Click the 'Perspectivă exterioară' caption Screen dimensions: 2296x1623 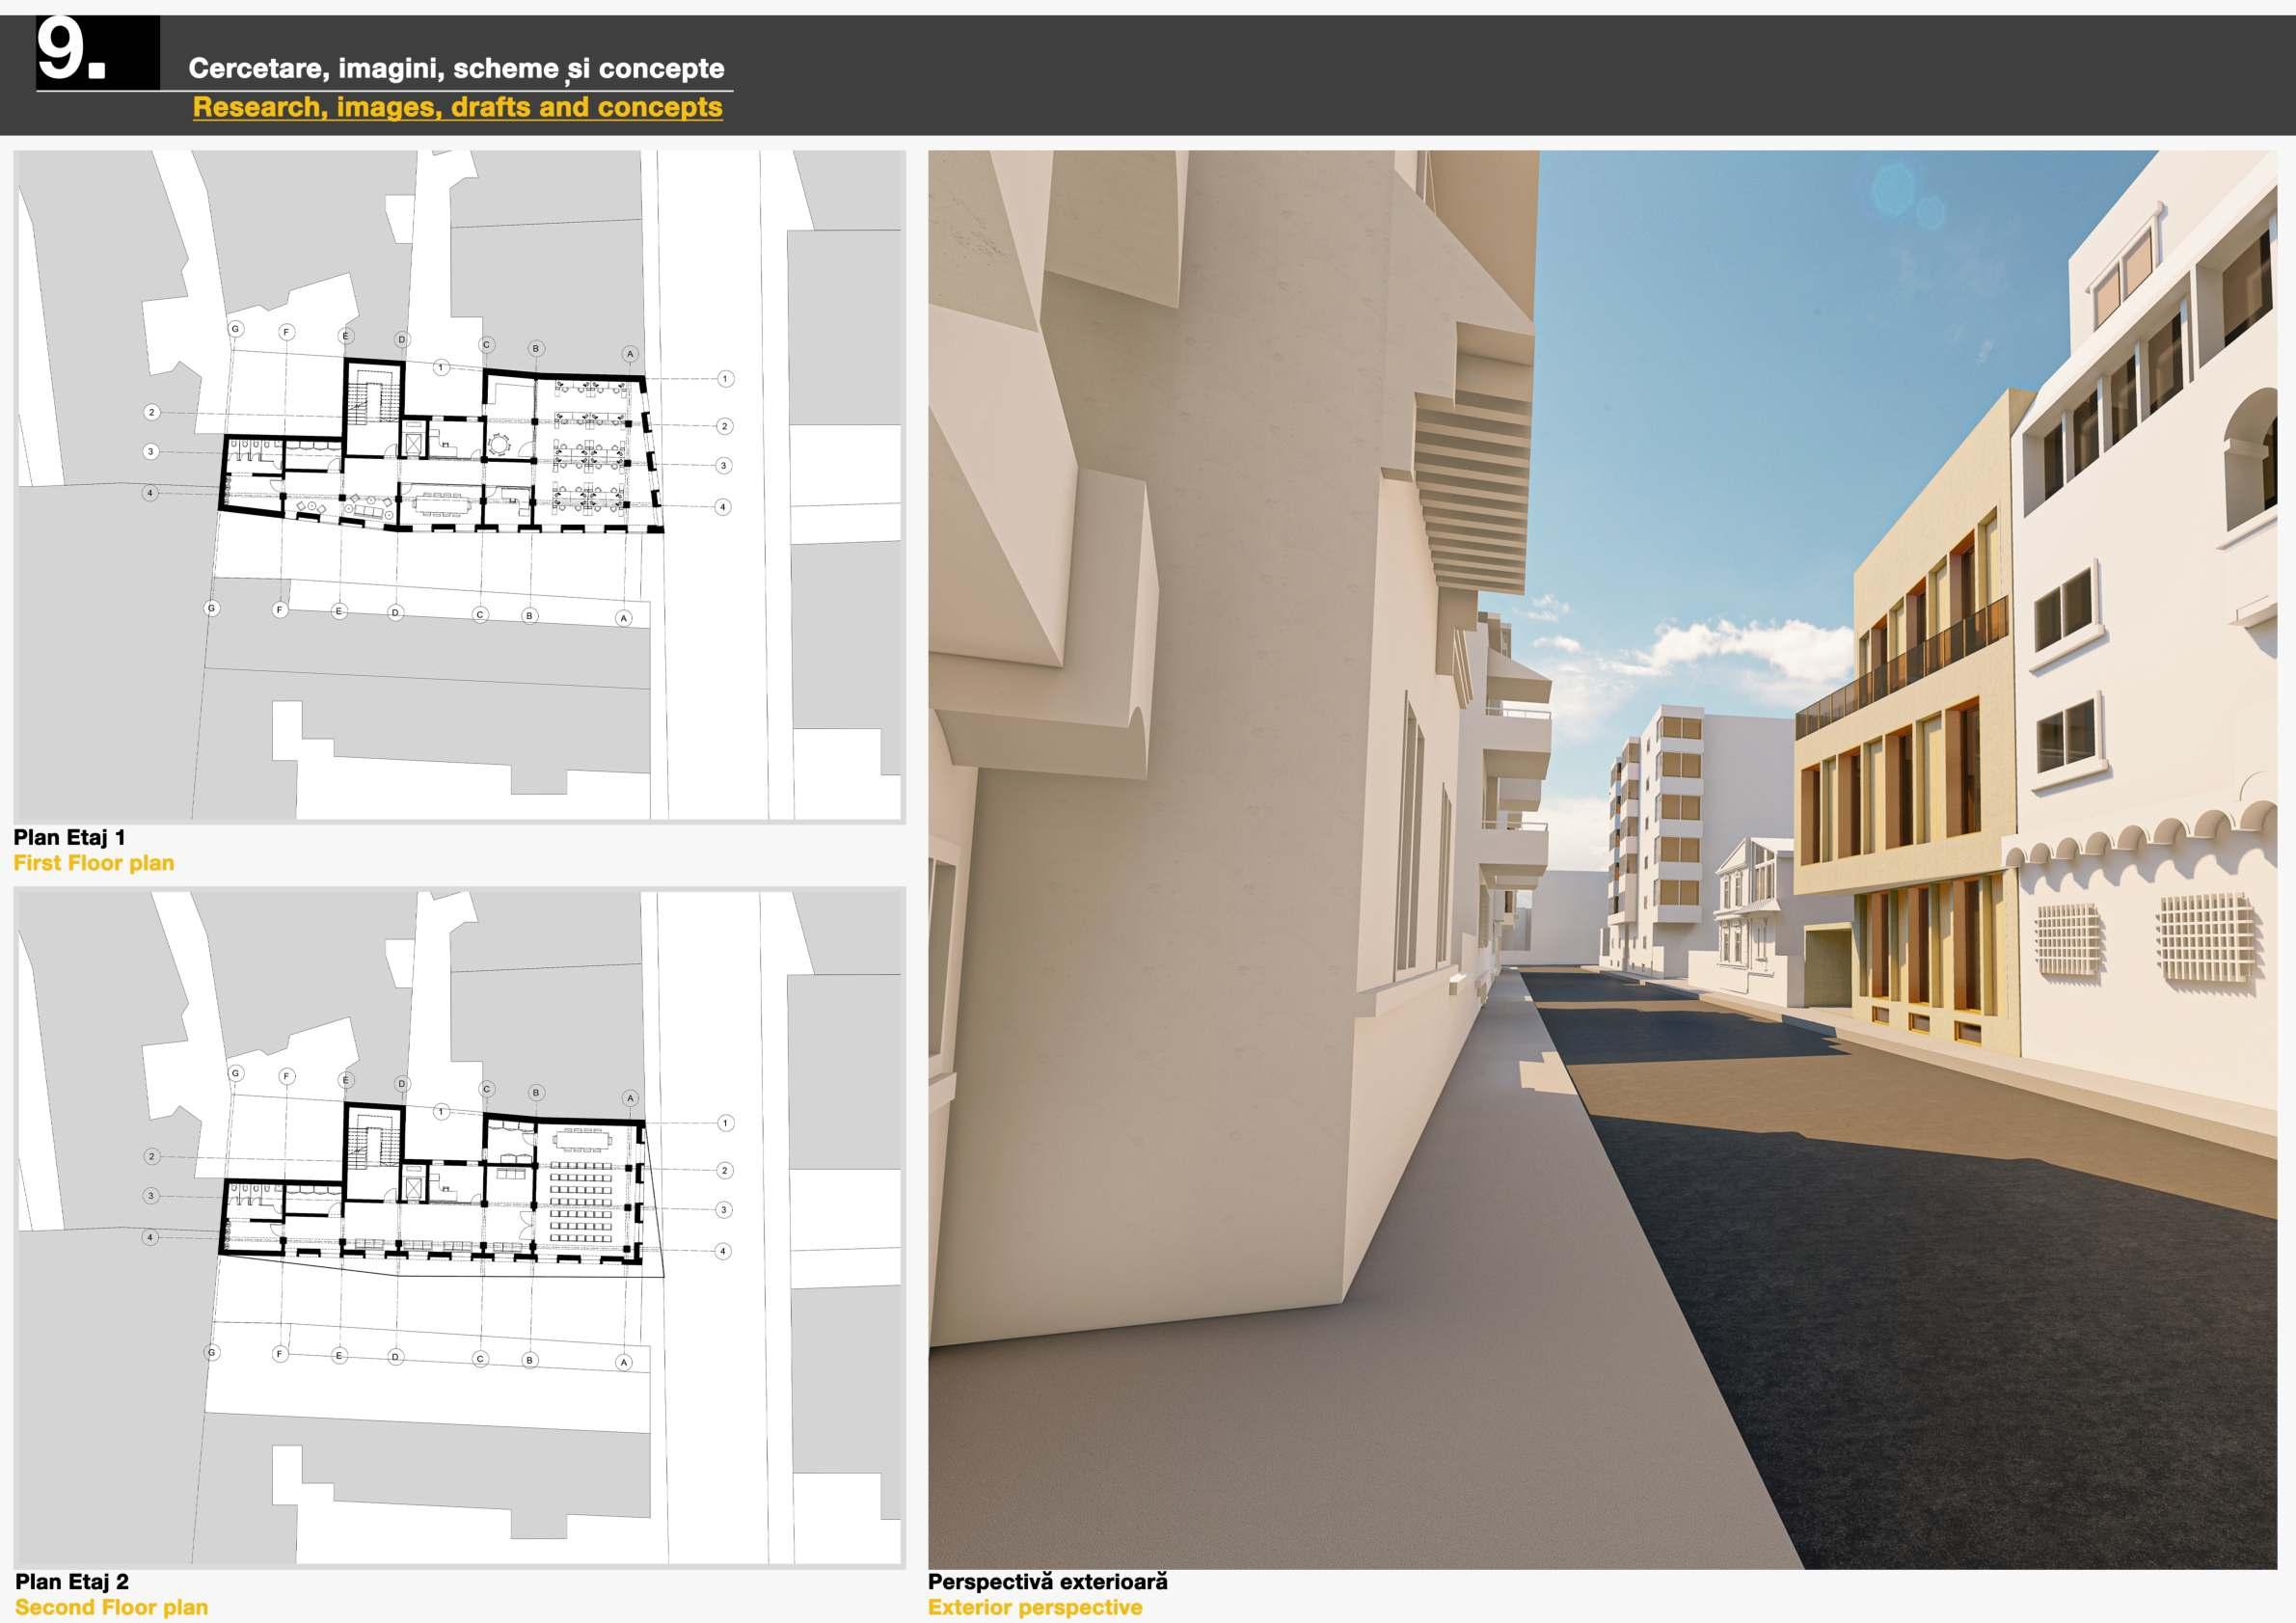pyautogui.click(x=1047, y=1582)
